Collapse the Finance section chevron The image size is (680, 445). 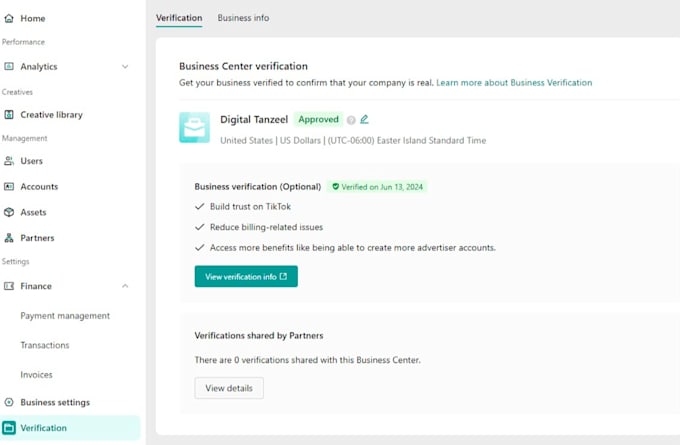[x=125, y=286]
